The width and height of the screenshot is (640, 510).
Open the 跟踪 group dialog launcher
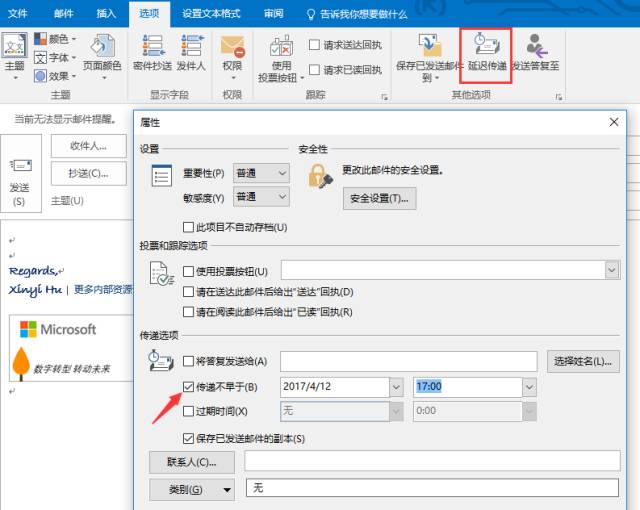(x=384, y=97)
